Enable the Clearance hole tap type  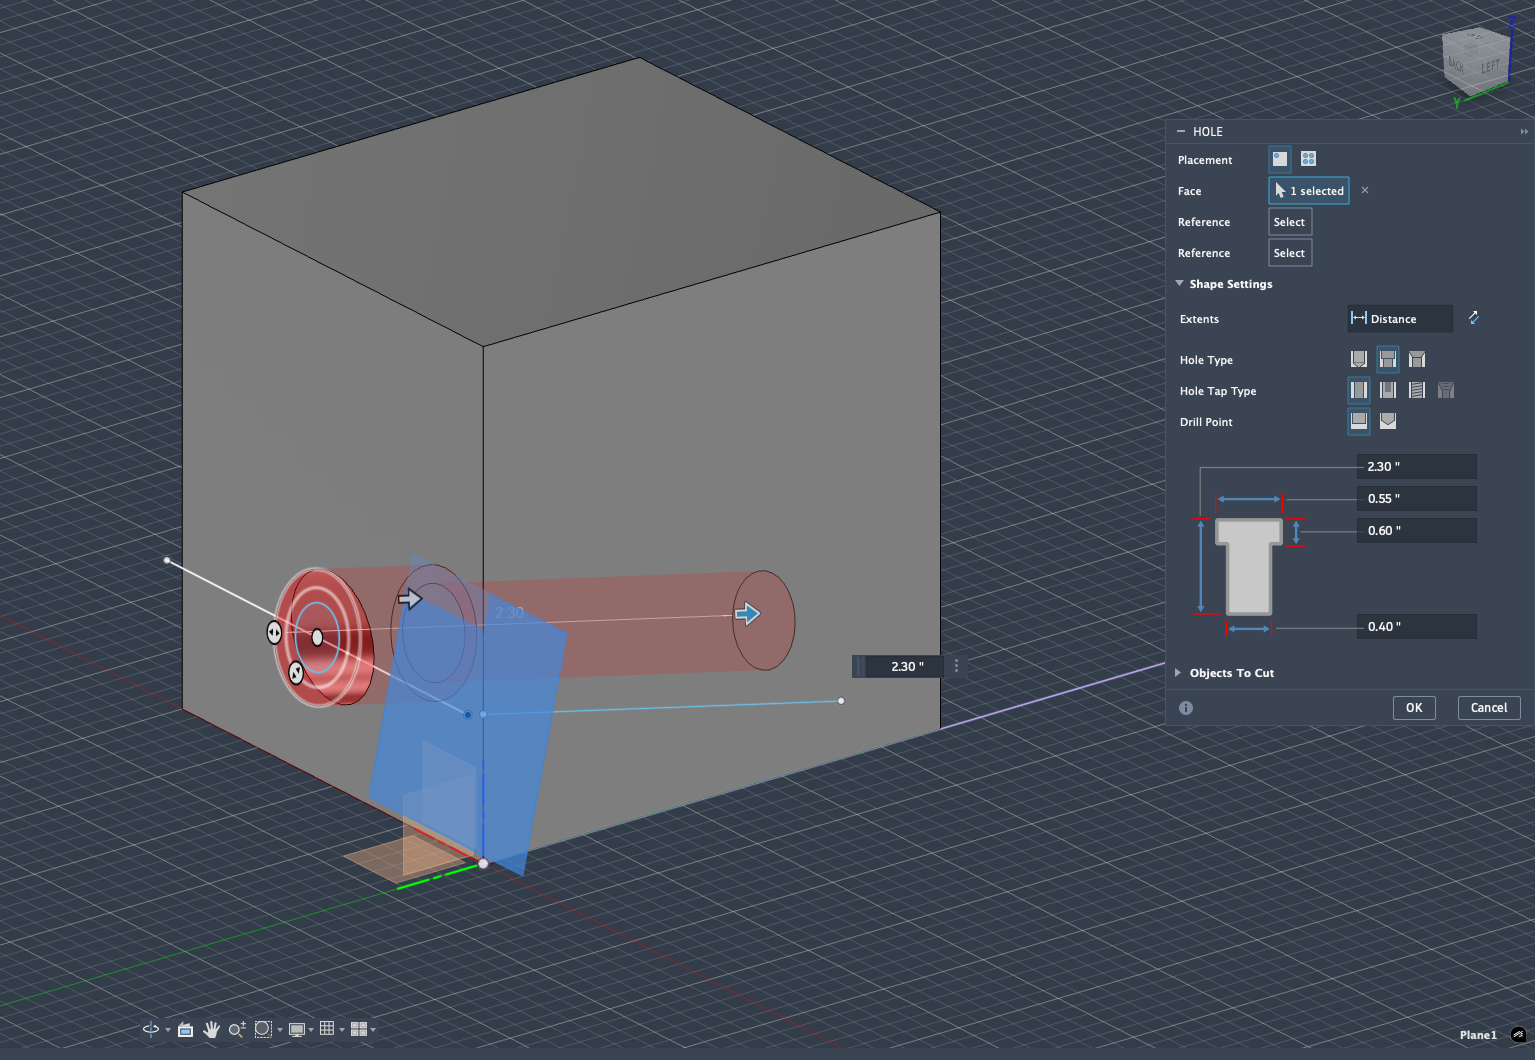(x=1388, y=390)
